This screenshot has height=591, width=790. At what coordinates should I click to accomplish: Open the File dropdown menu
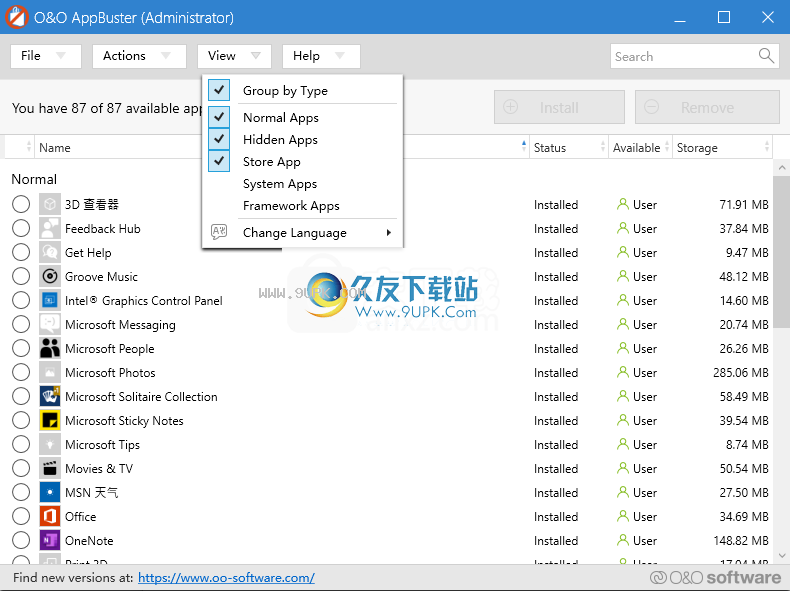[x=46, y=56]
